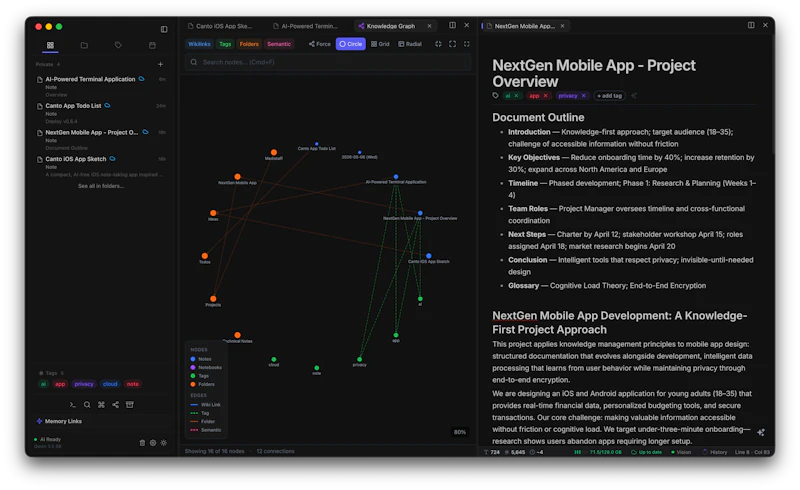
Task: Remove the privacy tag from the note
Action: click(x=584, y=96)
